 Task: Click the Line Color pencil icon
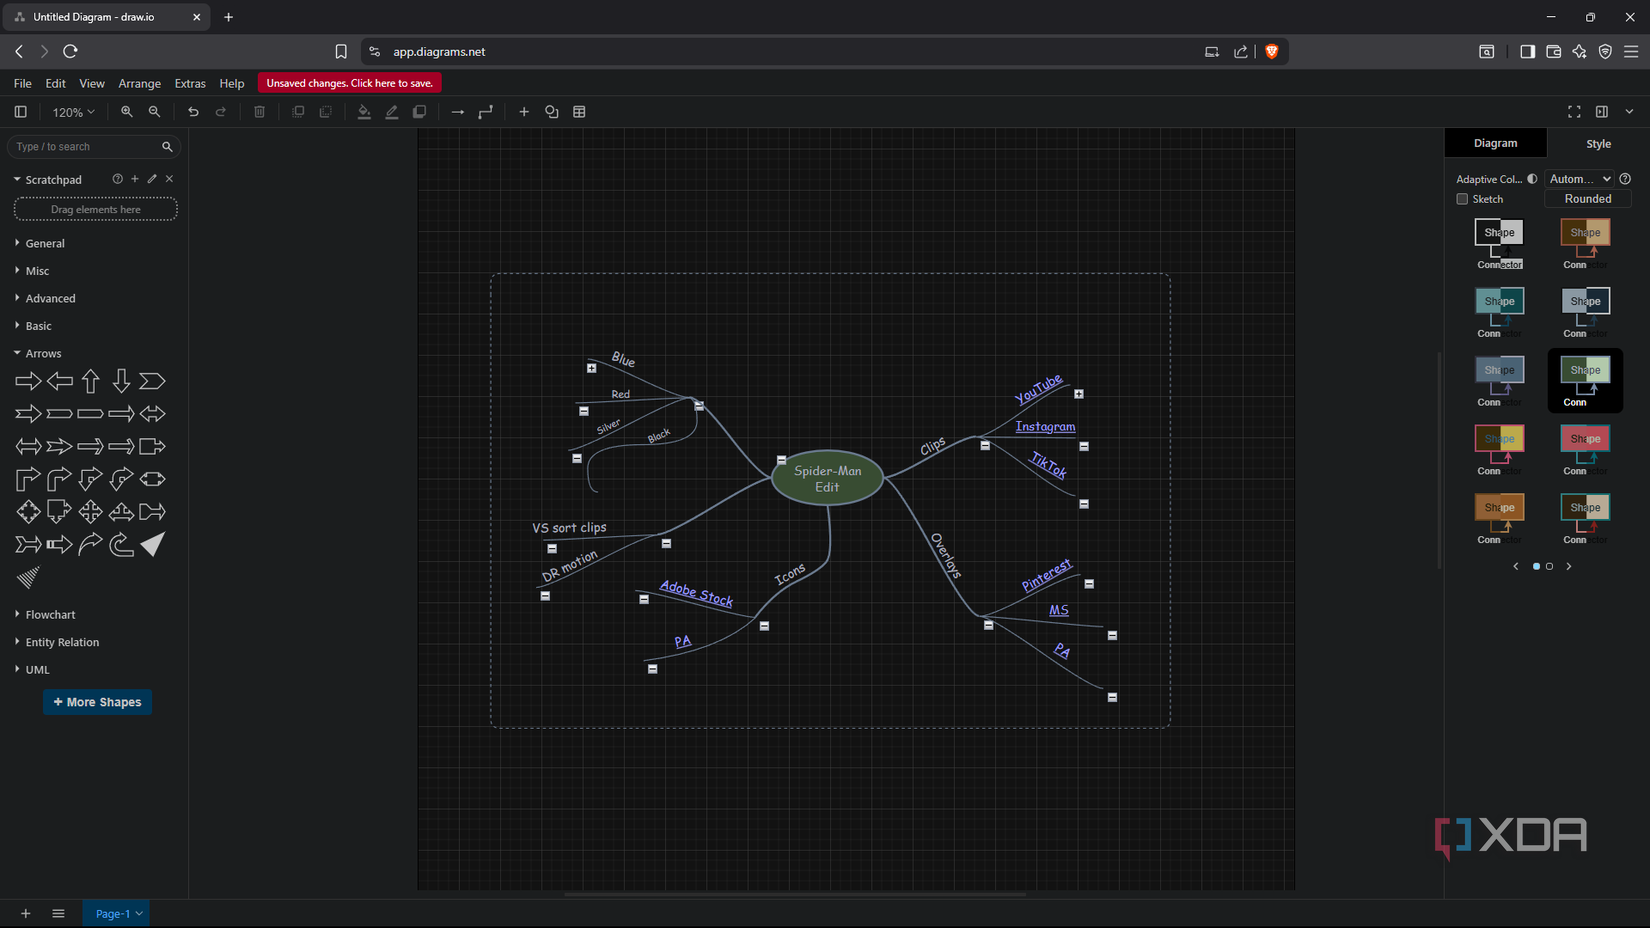click(391, 111)
